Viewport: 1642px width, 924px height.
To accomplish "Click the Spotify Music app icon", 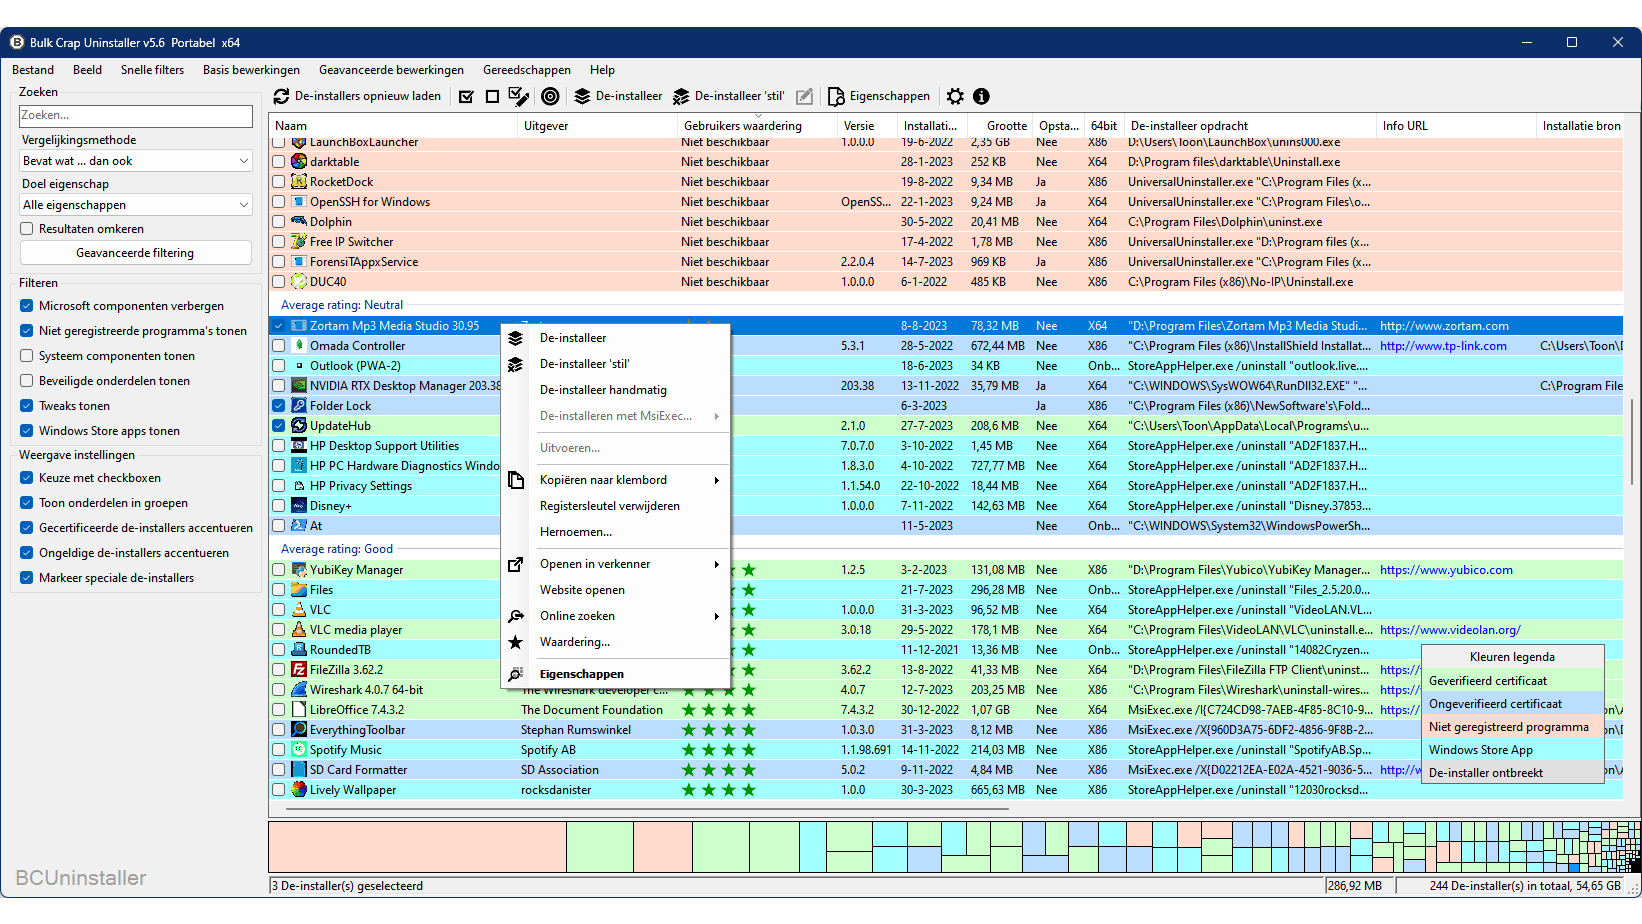I will point(299,750).
